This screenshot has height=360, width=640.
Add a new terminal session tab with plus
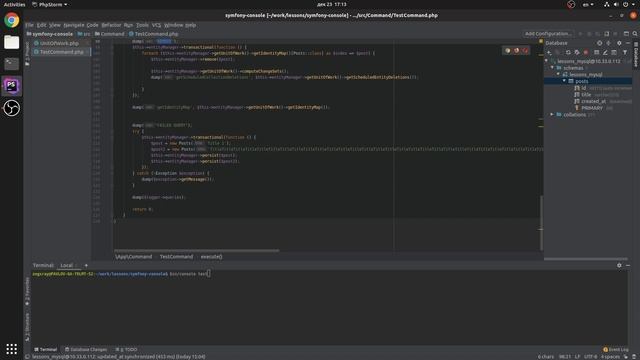click(86, 265)
